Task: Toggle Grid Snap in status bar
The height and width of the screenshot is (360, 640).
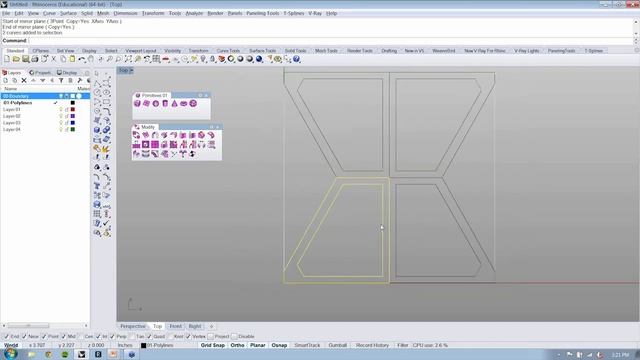Action: pos(213,345)
